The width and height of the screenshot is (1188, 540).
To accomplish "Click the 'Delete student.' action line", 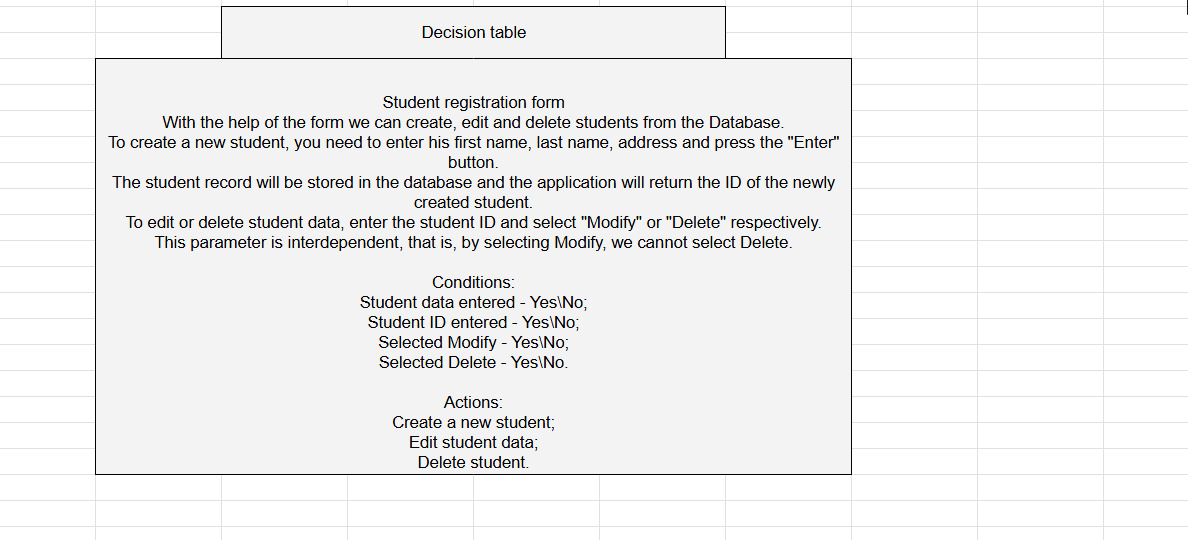I will pos(473,462).
